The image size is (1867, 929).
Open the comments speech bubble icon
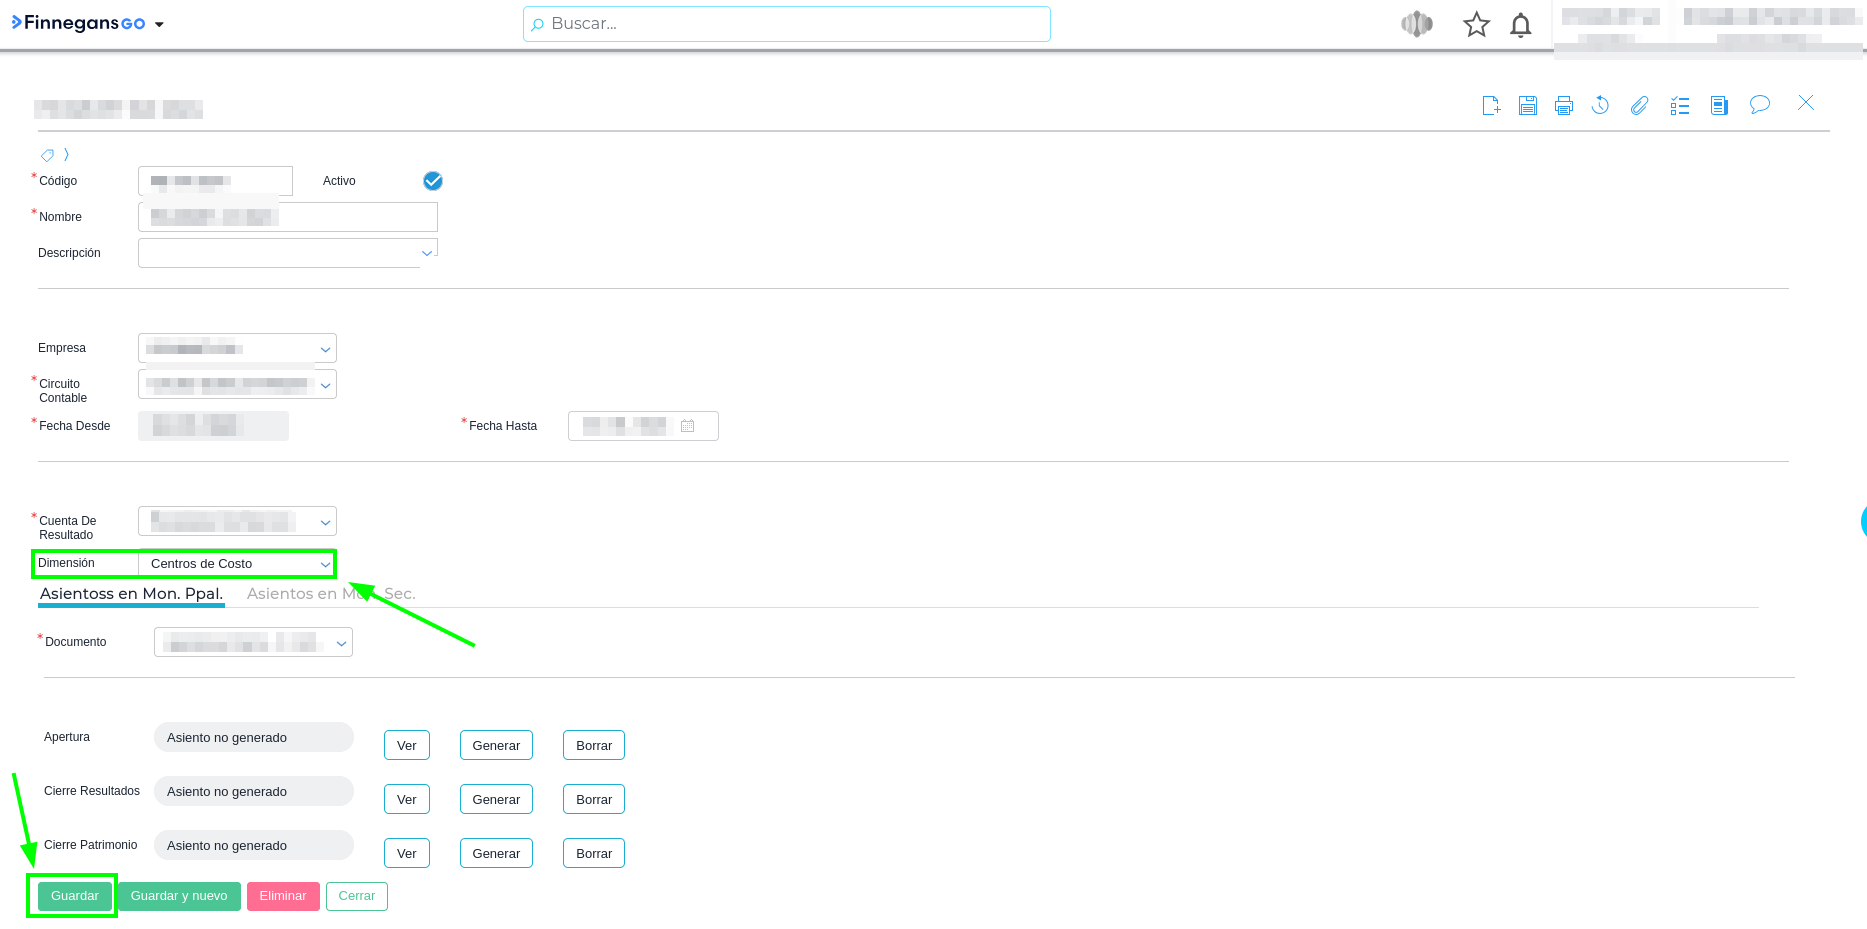[x=1759, y=105]
